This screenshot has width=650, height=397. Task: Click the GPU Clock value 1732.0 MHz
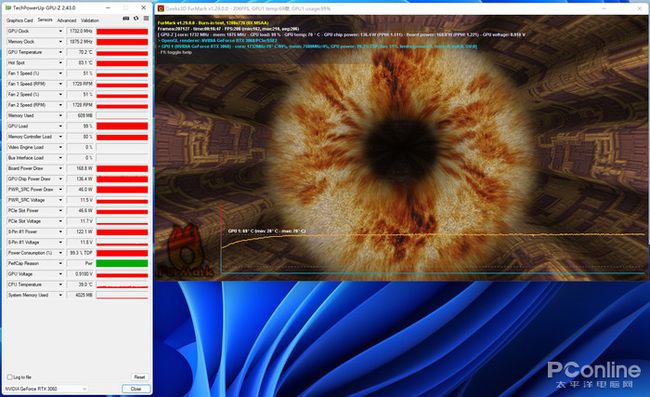pyautogui.click(x=80, y=31)
